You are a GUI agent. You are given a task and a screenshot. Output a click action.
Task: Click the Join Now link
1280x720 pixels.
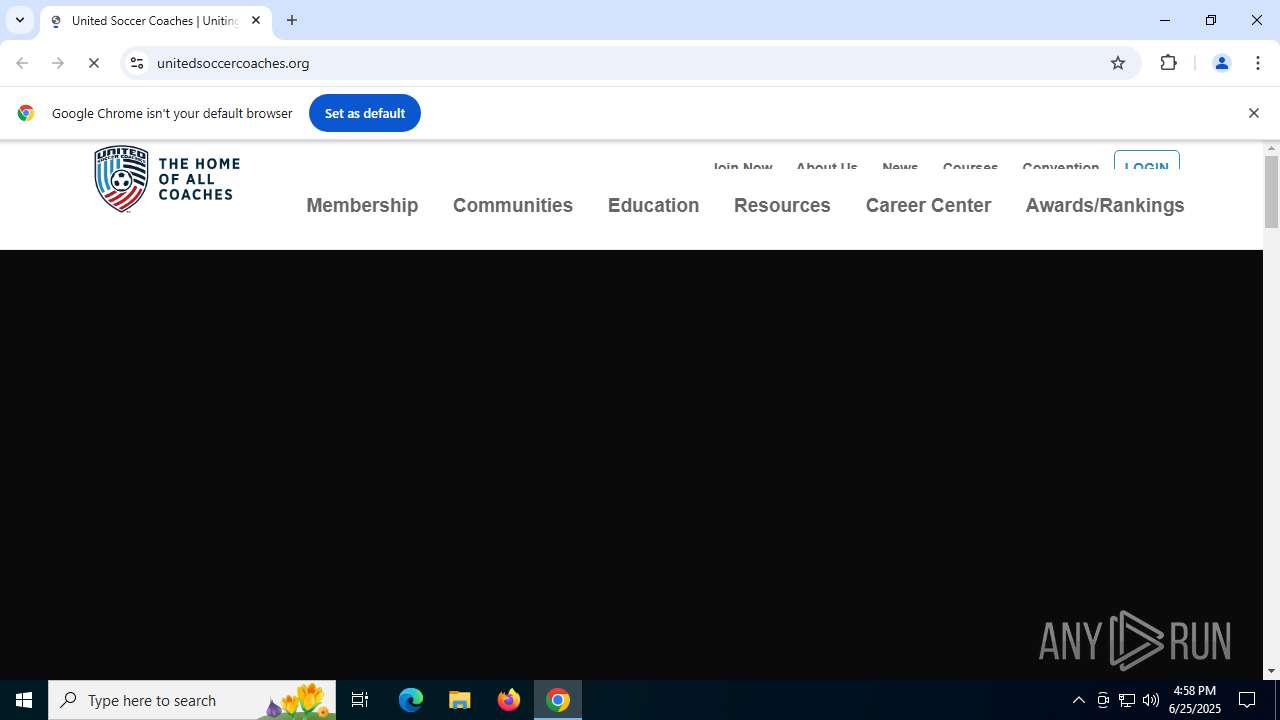click(742, 166)
